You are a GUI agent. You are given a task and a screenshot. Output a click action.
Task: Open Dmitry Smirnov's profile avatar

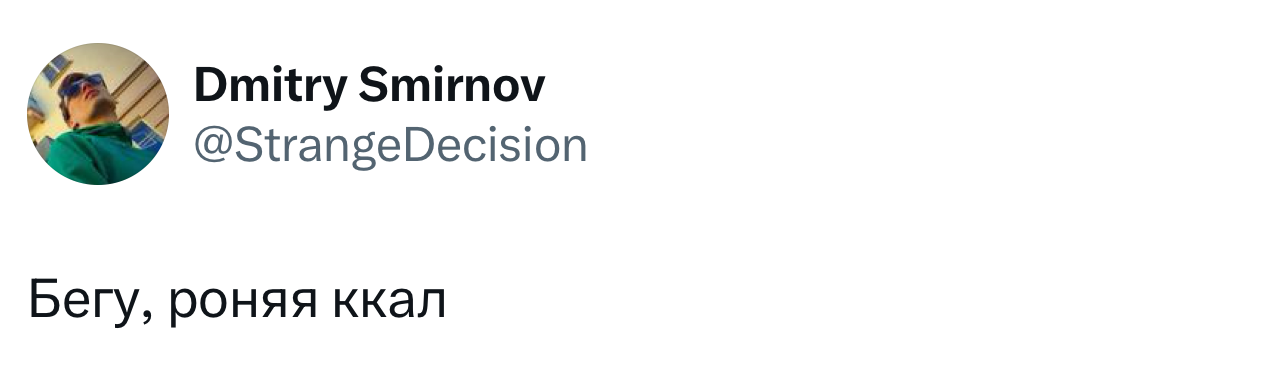pos(98,114)
